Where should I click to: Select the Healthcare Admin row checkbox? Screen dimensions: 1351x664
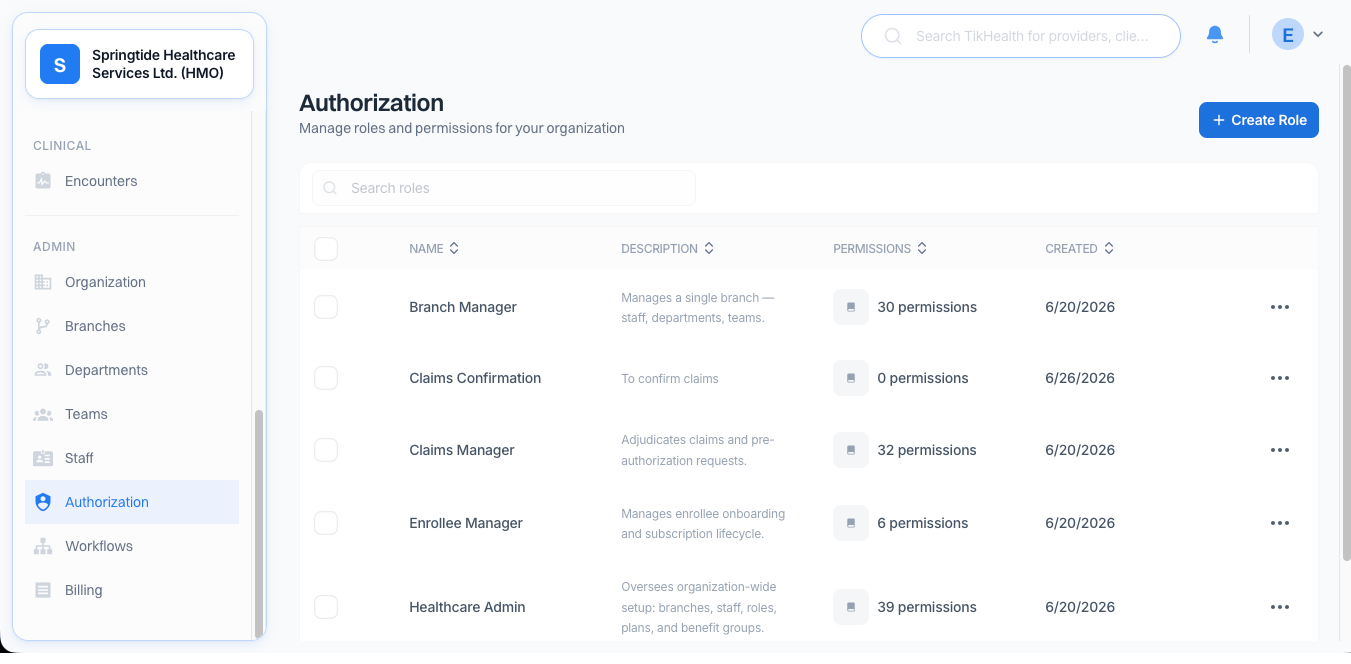coord(326,607)
